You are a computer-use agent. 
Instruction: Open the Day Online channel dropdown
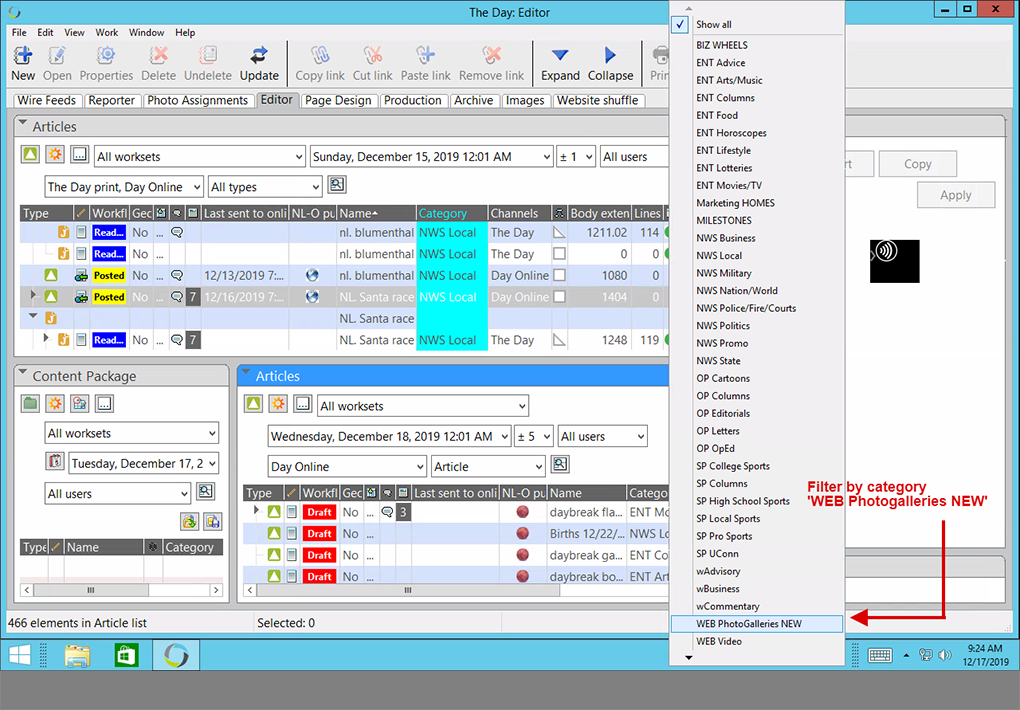click(x=347, y=467)
